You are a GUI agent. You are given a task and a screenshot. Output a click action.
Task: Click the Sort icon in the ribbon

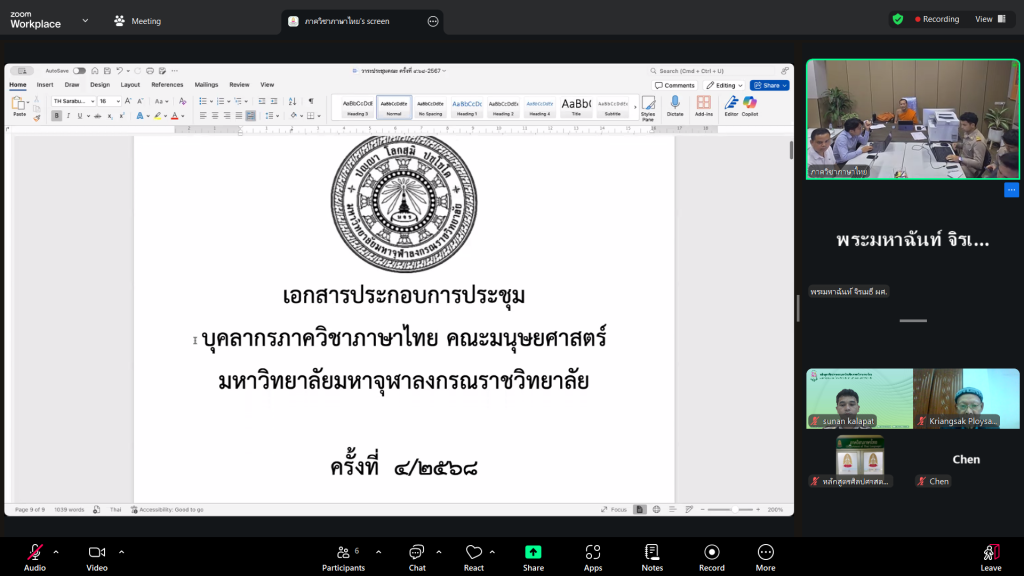(x=293, y=101)
